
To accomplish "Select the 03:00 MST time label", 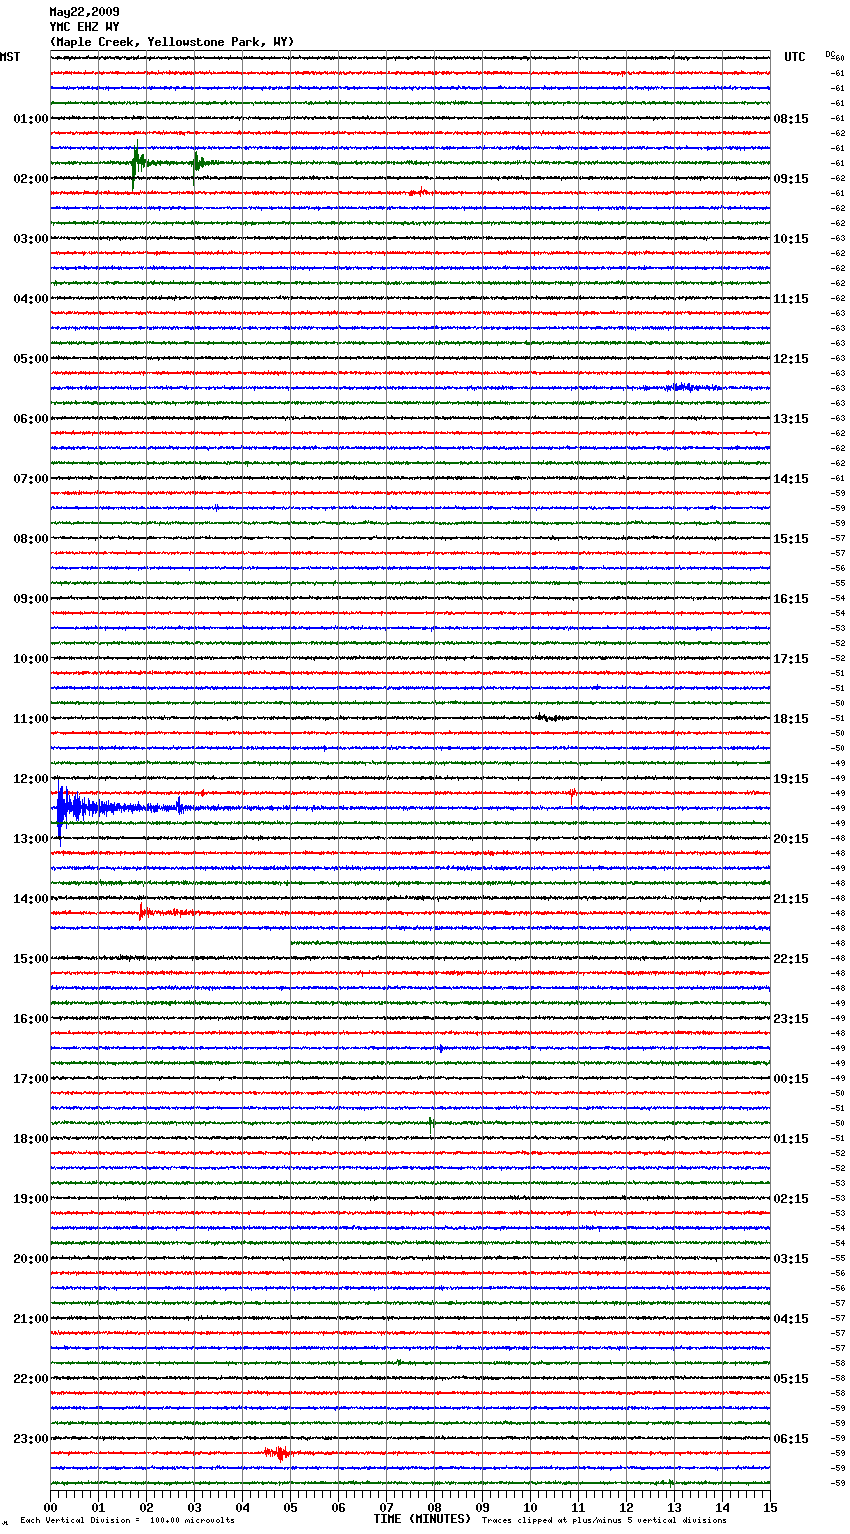I will pyautogui.click(x=30, y=239).
